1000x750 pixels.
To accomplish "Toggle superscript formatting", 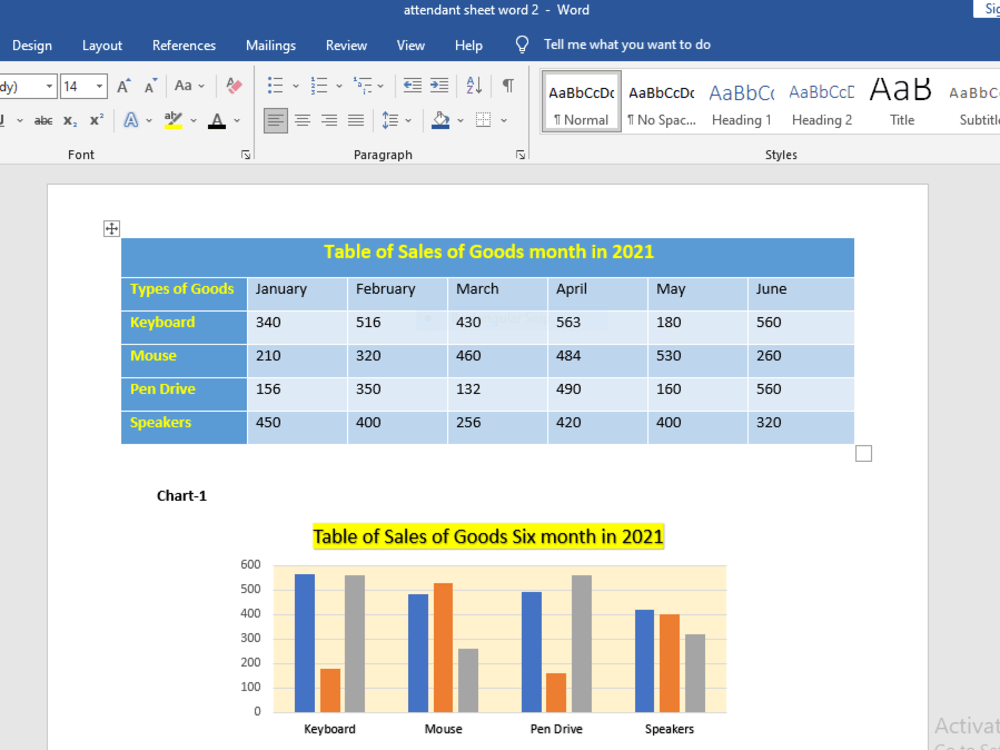I will click(x=96, y=121).
